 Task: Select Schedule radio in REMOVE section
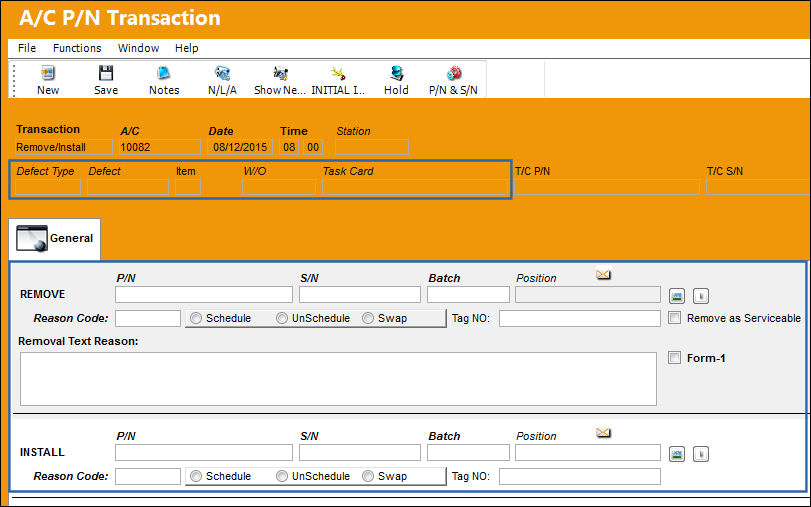(x=196, y=318)
